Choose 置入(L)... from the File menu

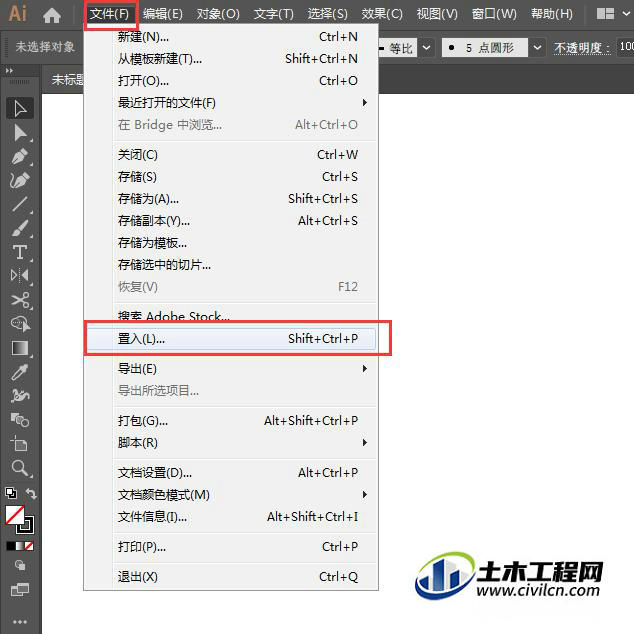[231, 338]
